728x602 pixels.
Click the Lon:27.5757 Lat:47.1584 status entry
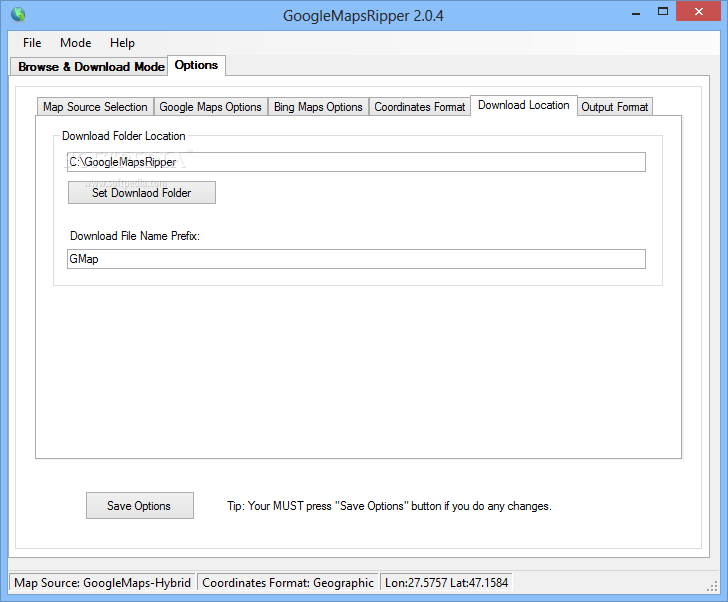447,583
